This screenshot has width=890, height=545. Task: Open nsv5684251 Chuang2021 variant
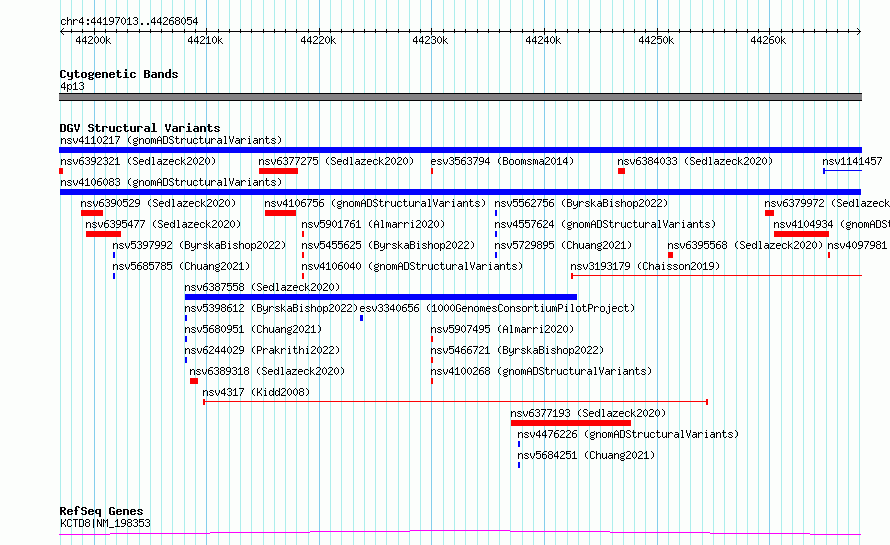(586, 455)
